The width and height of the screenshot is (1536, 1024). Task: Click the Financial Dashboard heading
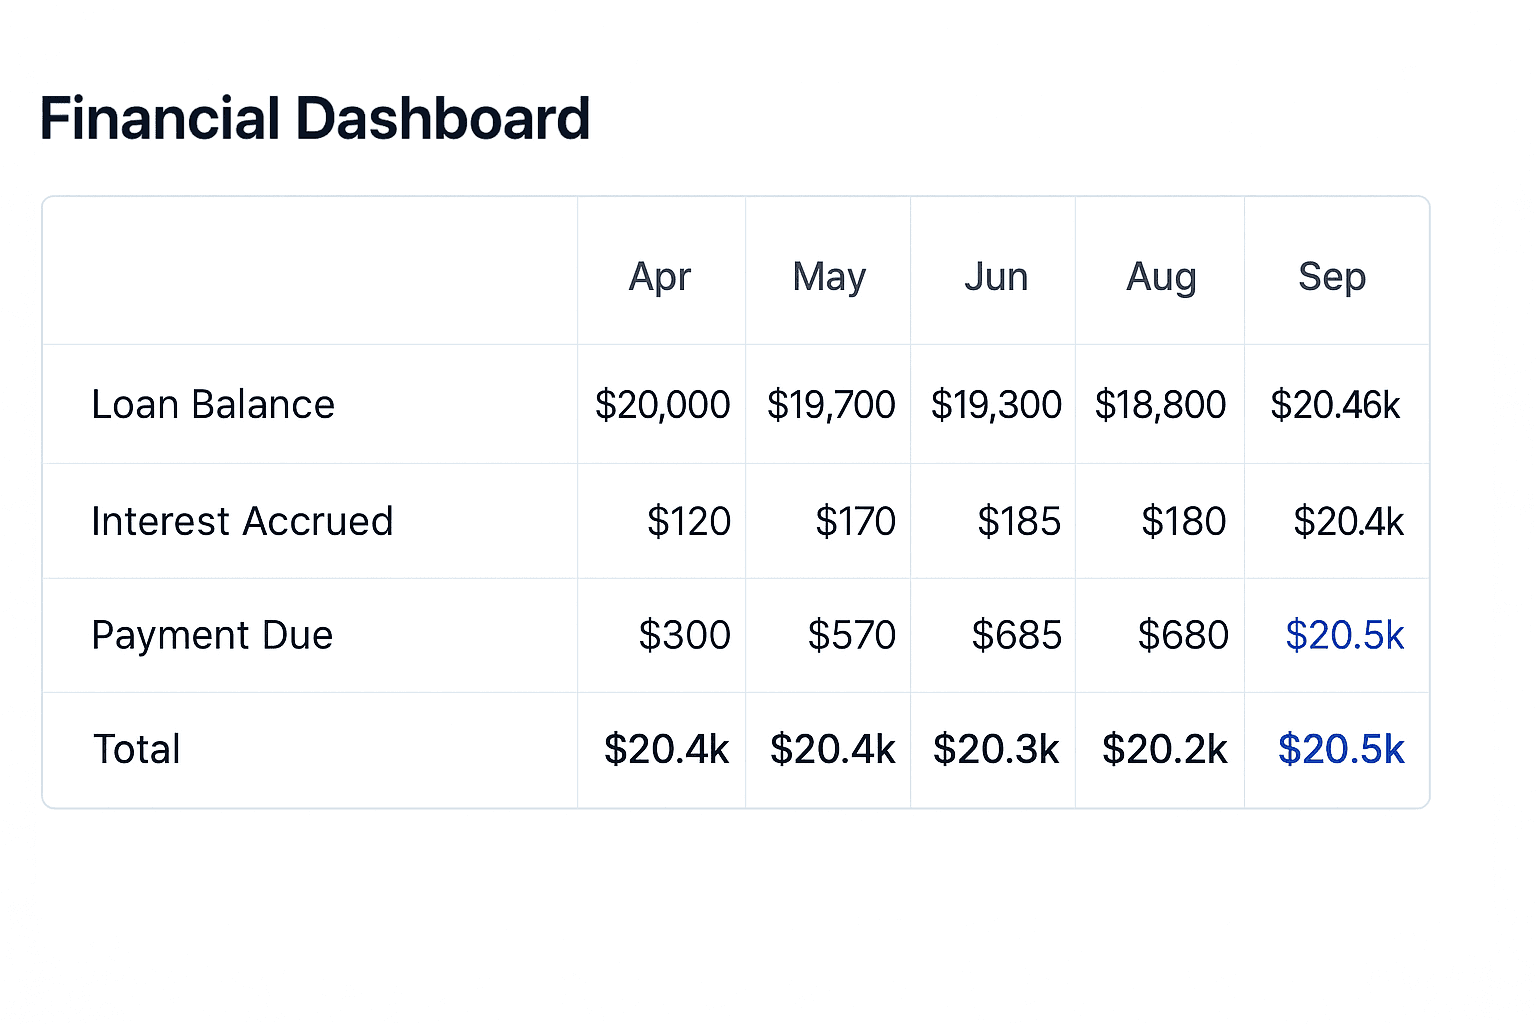315,119
